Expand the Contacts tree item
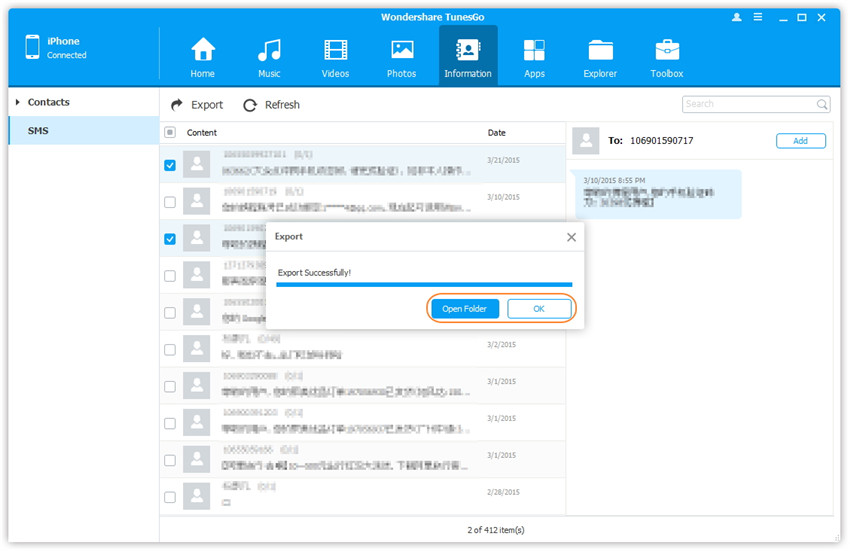The height and width of the screenshot is (551, 850). [x=18, y=102]
